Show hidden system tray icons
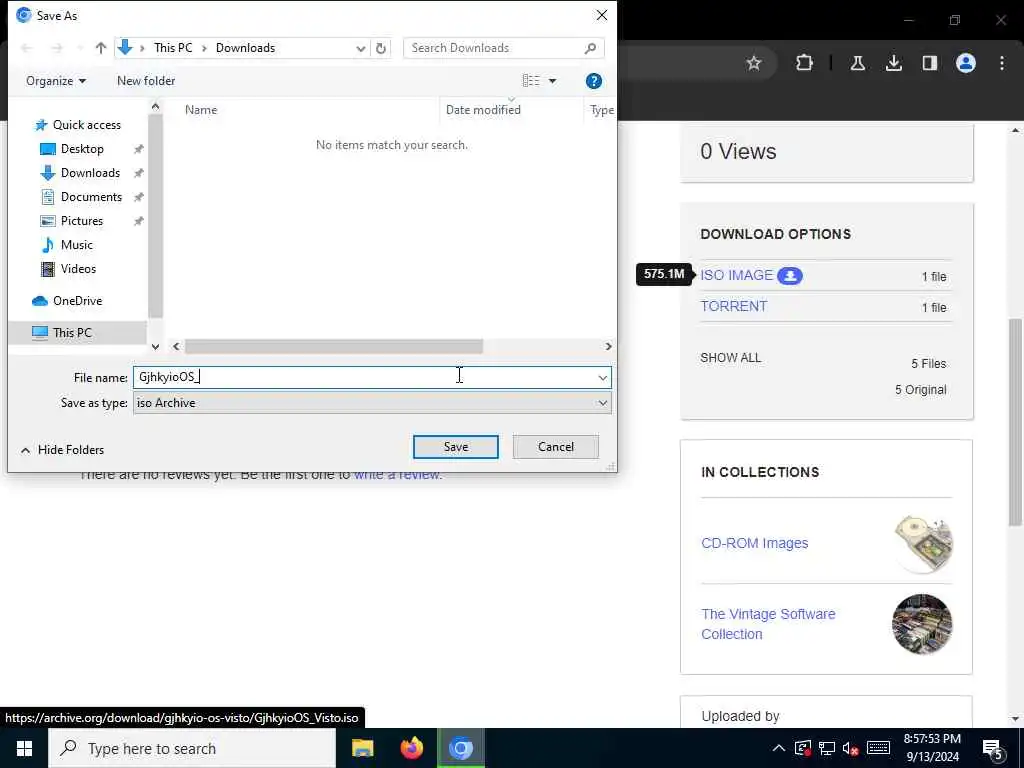The width and height of the screenshot is (1024, 768). pos(778,748)
